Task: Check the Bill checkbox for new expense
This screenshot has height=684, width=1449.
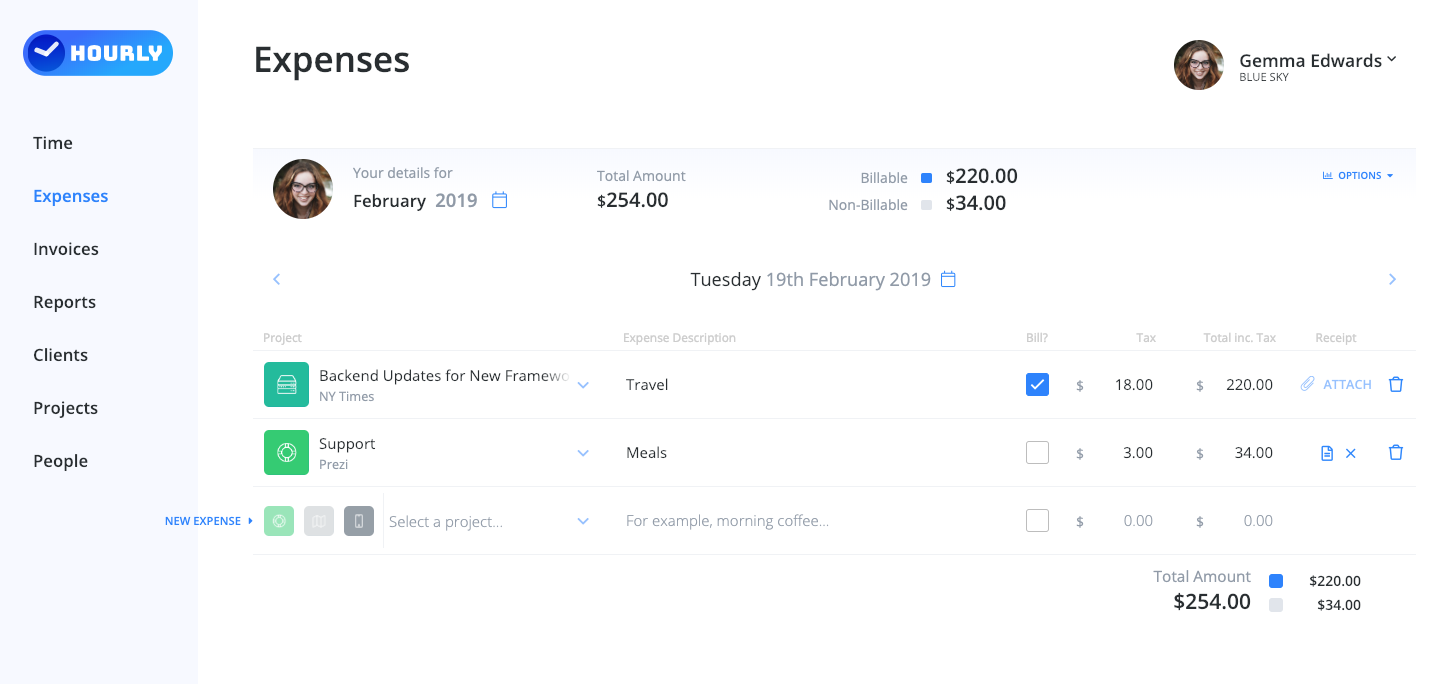Action: coord(1038,520)
